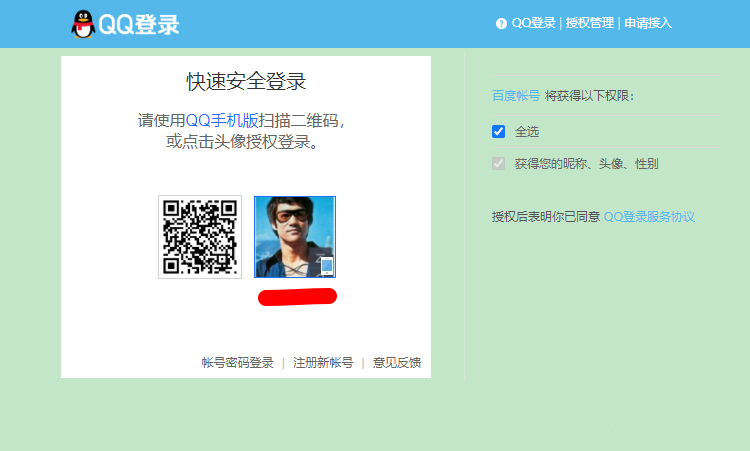The height and width of the screenshot is (451, 750).
Task: Click the QQ手机版 link
Action: [x=222, y=121]
